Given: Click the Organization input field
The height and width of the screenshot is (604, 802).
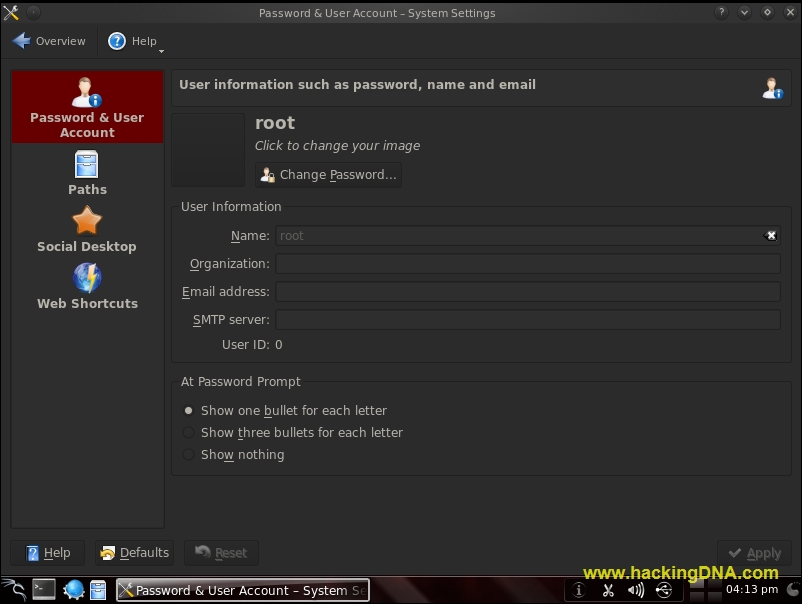Looking at the screenshot, I should click(x=528, y=263).
